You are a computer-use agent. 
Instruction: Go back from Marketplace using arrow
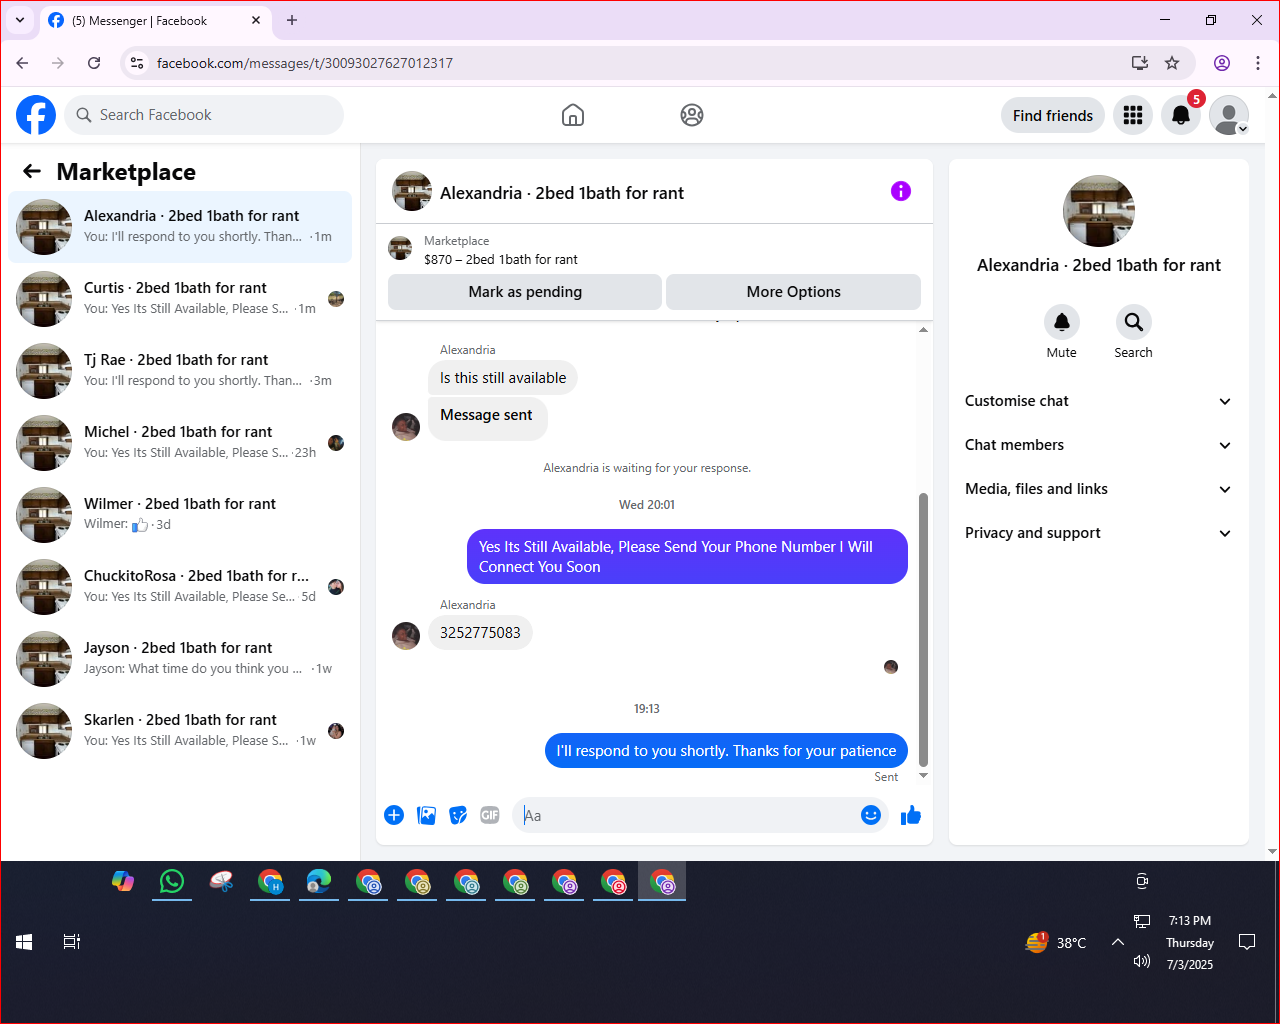tap(32, 171)
